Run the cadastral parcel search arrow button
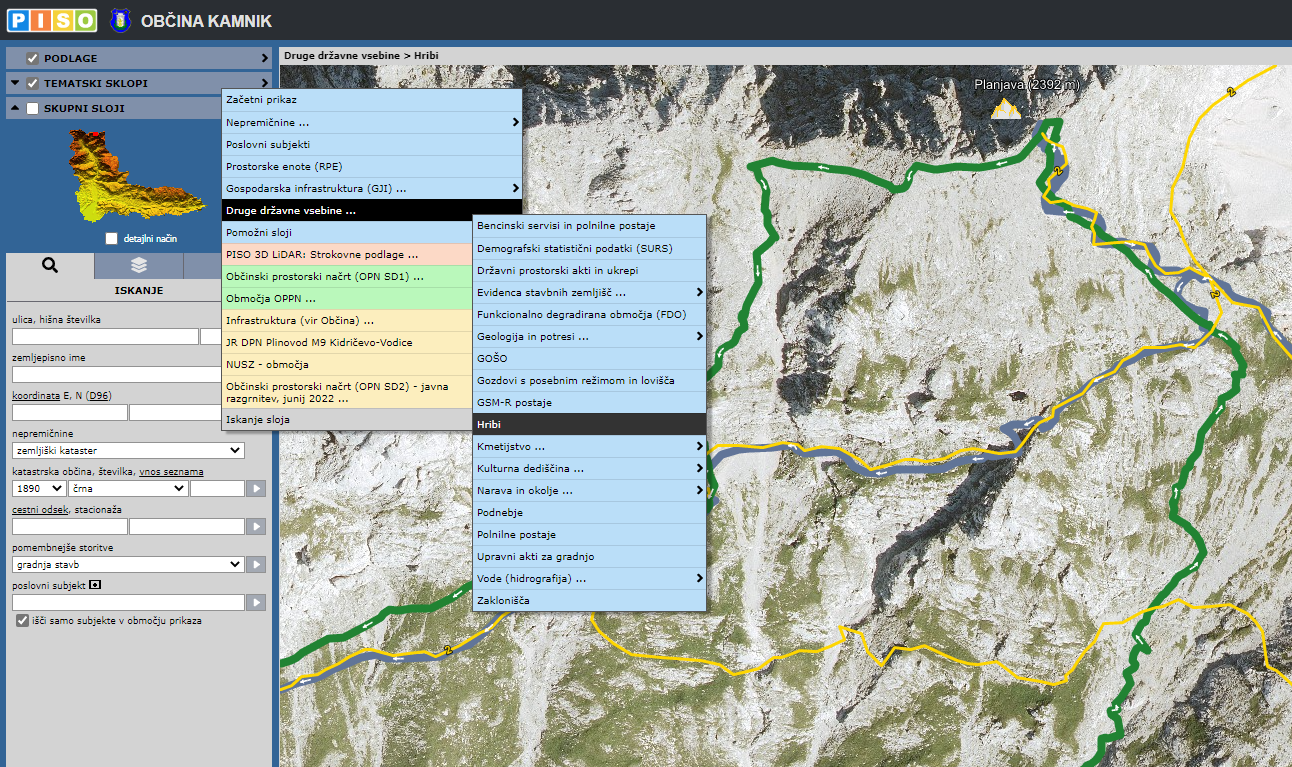The image size is (1292, 767). point(257,489)
